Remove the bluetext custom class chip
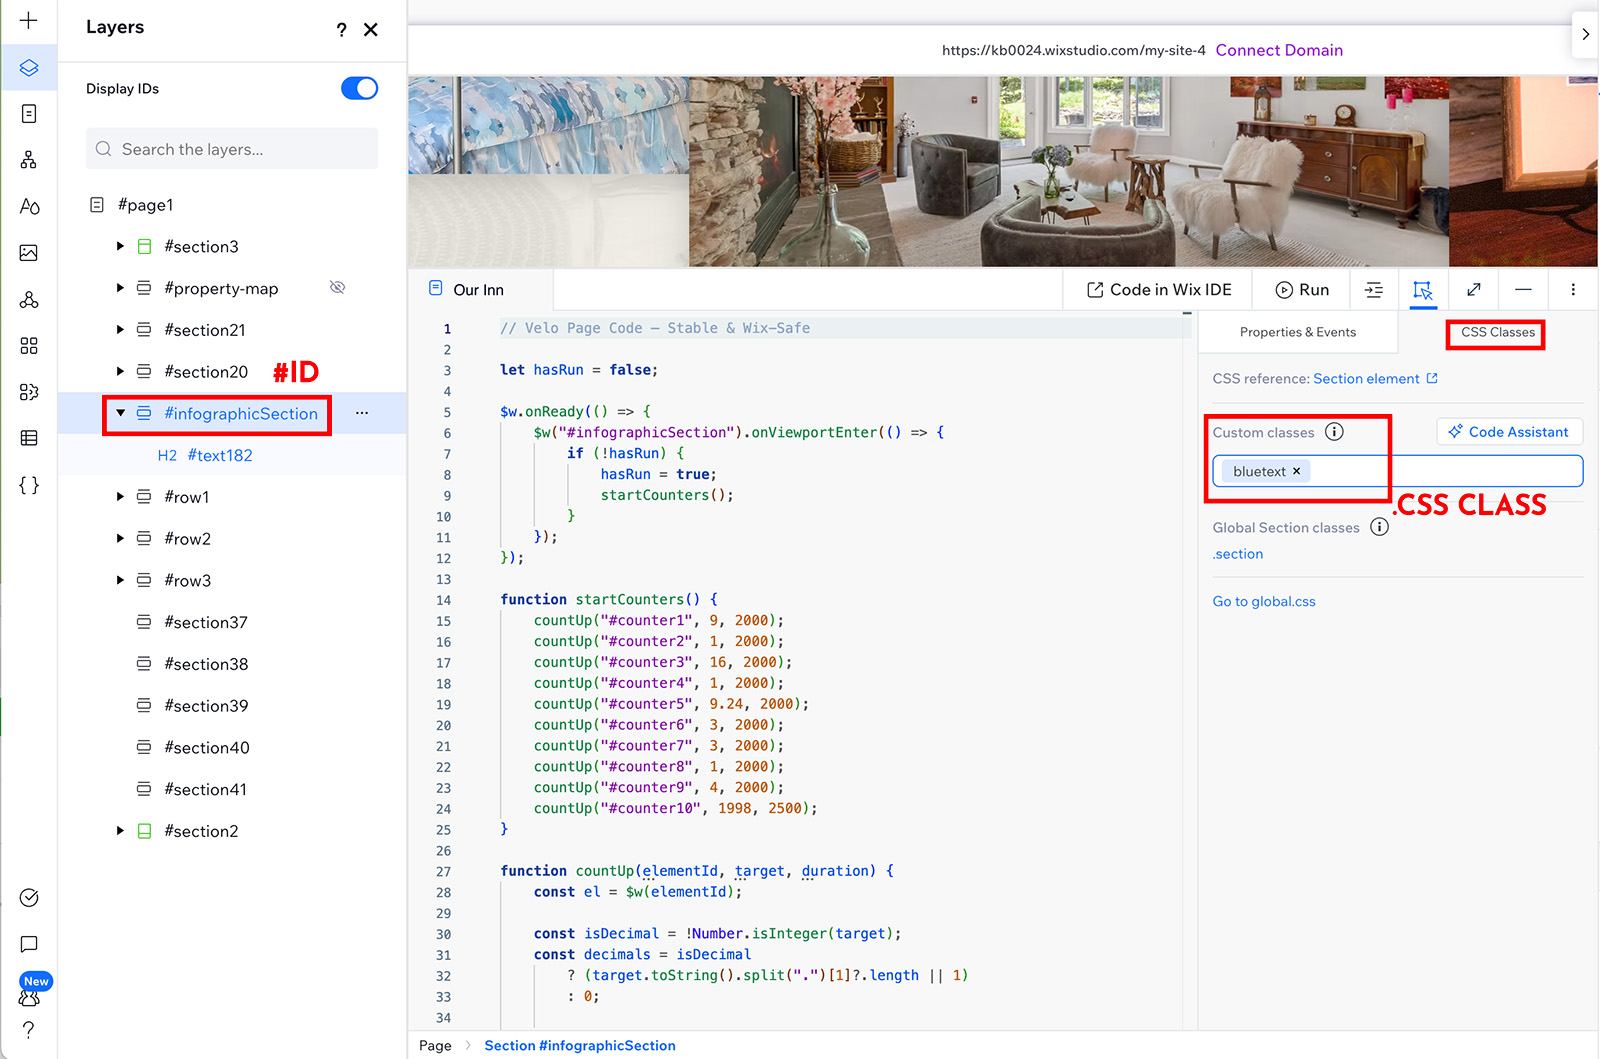The height and width of the screenshot is (1059, 1600). (x=1295, y=470)
